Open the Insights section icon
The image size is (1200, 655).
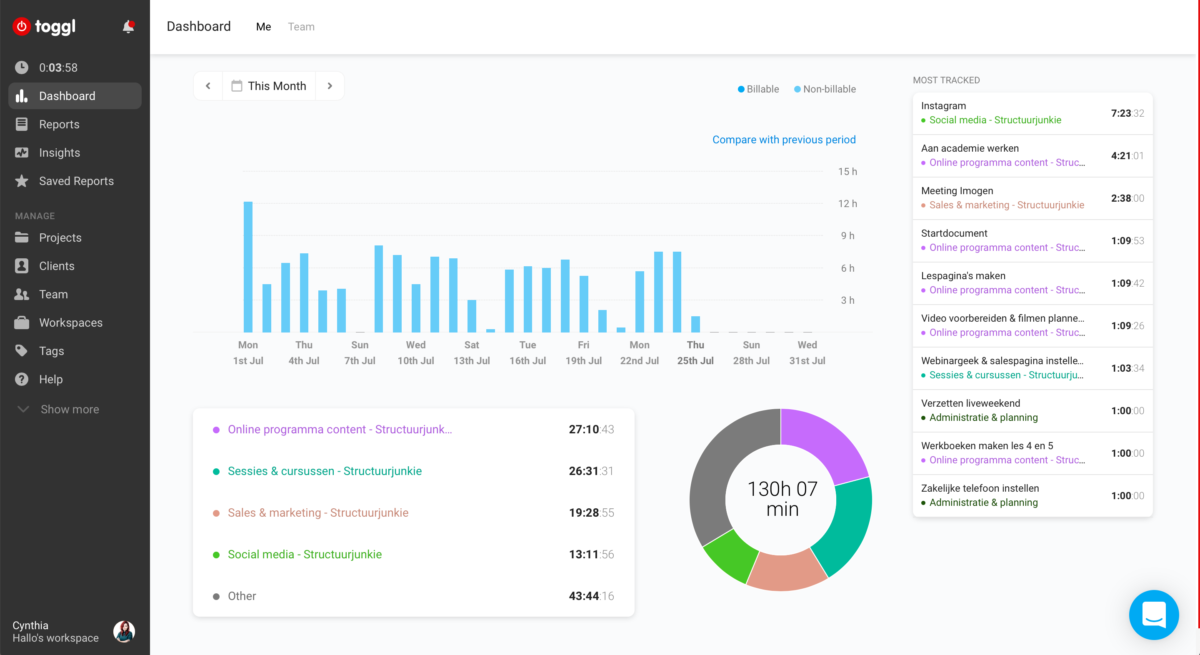click(21, 153)
